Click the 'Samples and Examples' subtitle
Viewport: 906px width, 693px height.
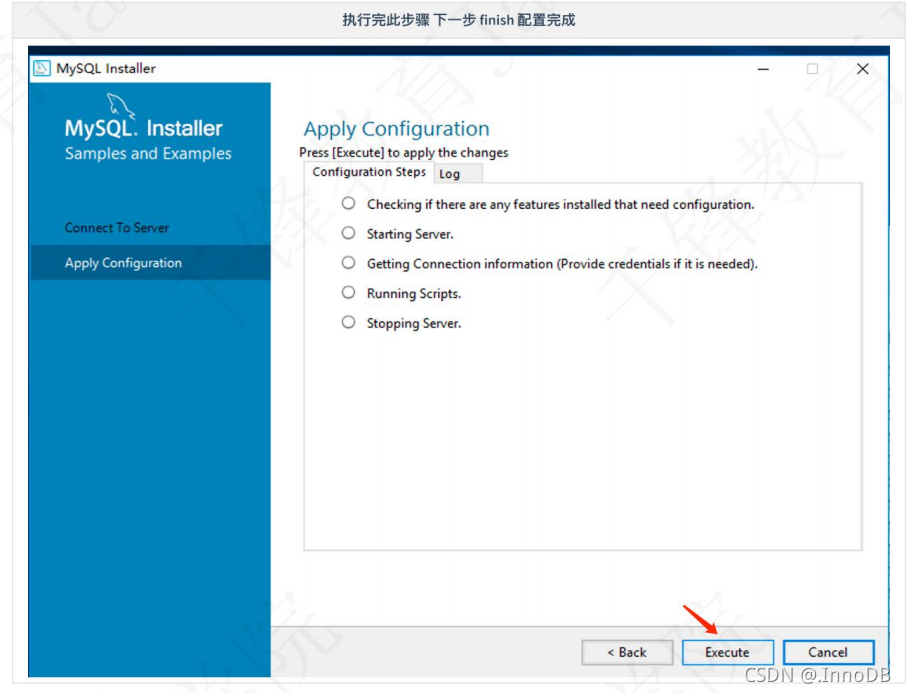pos(148,154)
